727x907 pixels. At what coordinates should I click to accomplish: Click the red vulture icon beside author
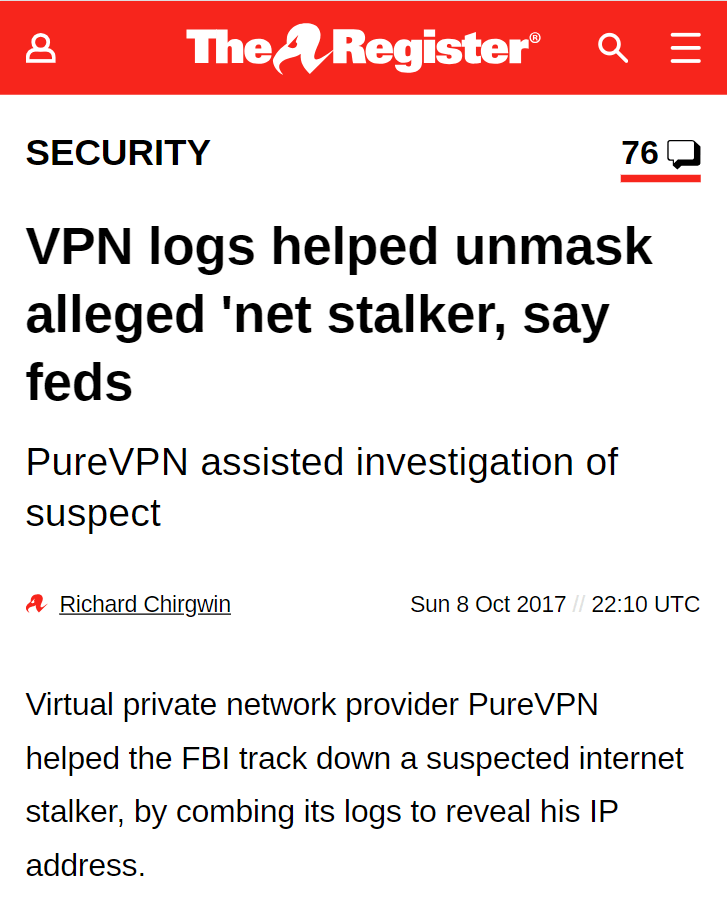point(36,604)
